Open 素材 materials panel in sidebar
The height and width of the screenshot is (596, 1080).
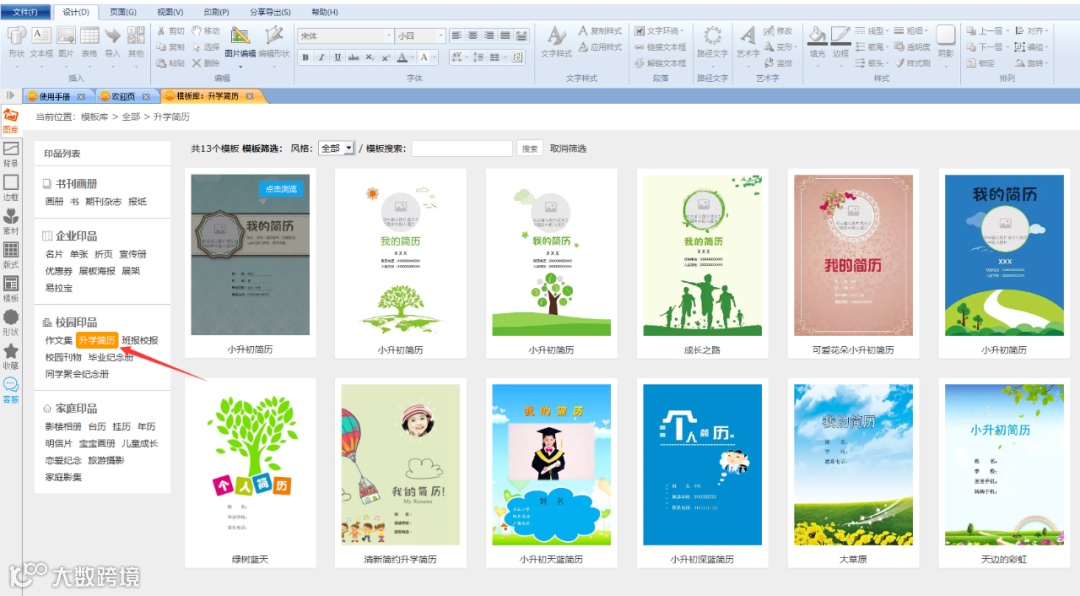[11, 222]
